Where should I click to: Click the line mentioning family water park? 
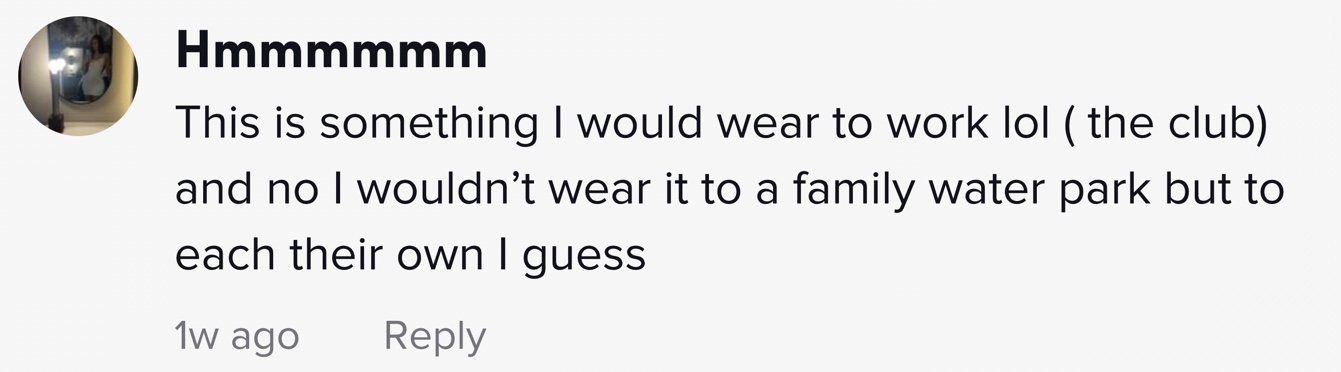pyautogui.click(x=729, y=190)
